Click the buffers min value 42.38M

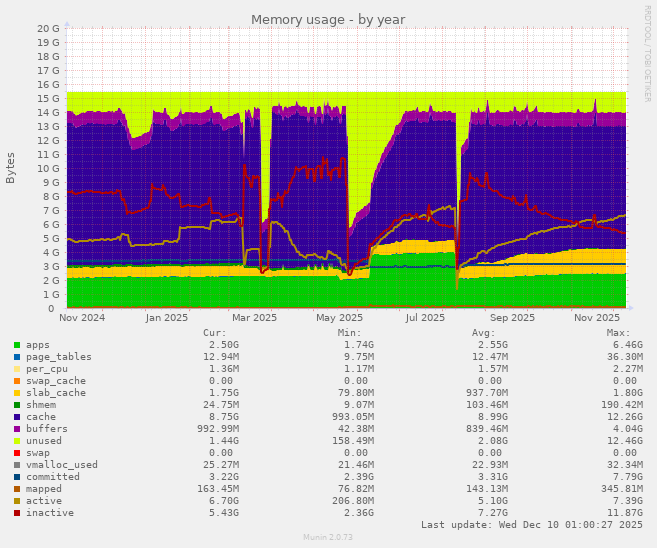click(356, 429)
